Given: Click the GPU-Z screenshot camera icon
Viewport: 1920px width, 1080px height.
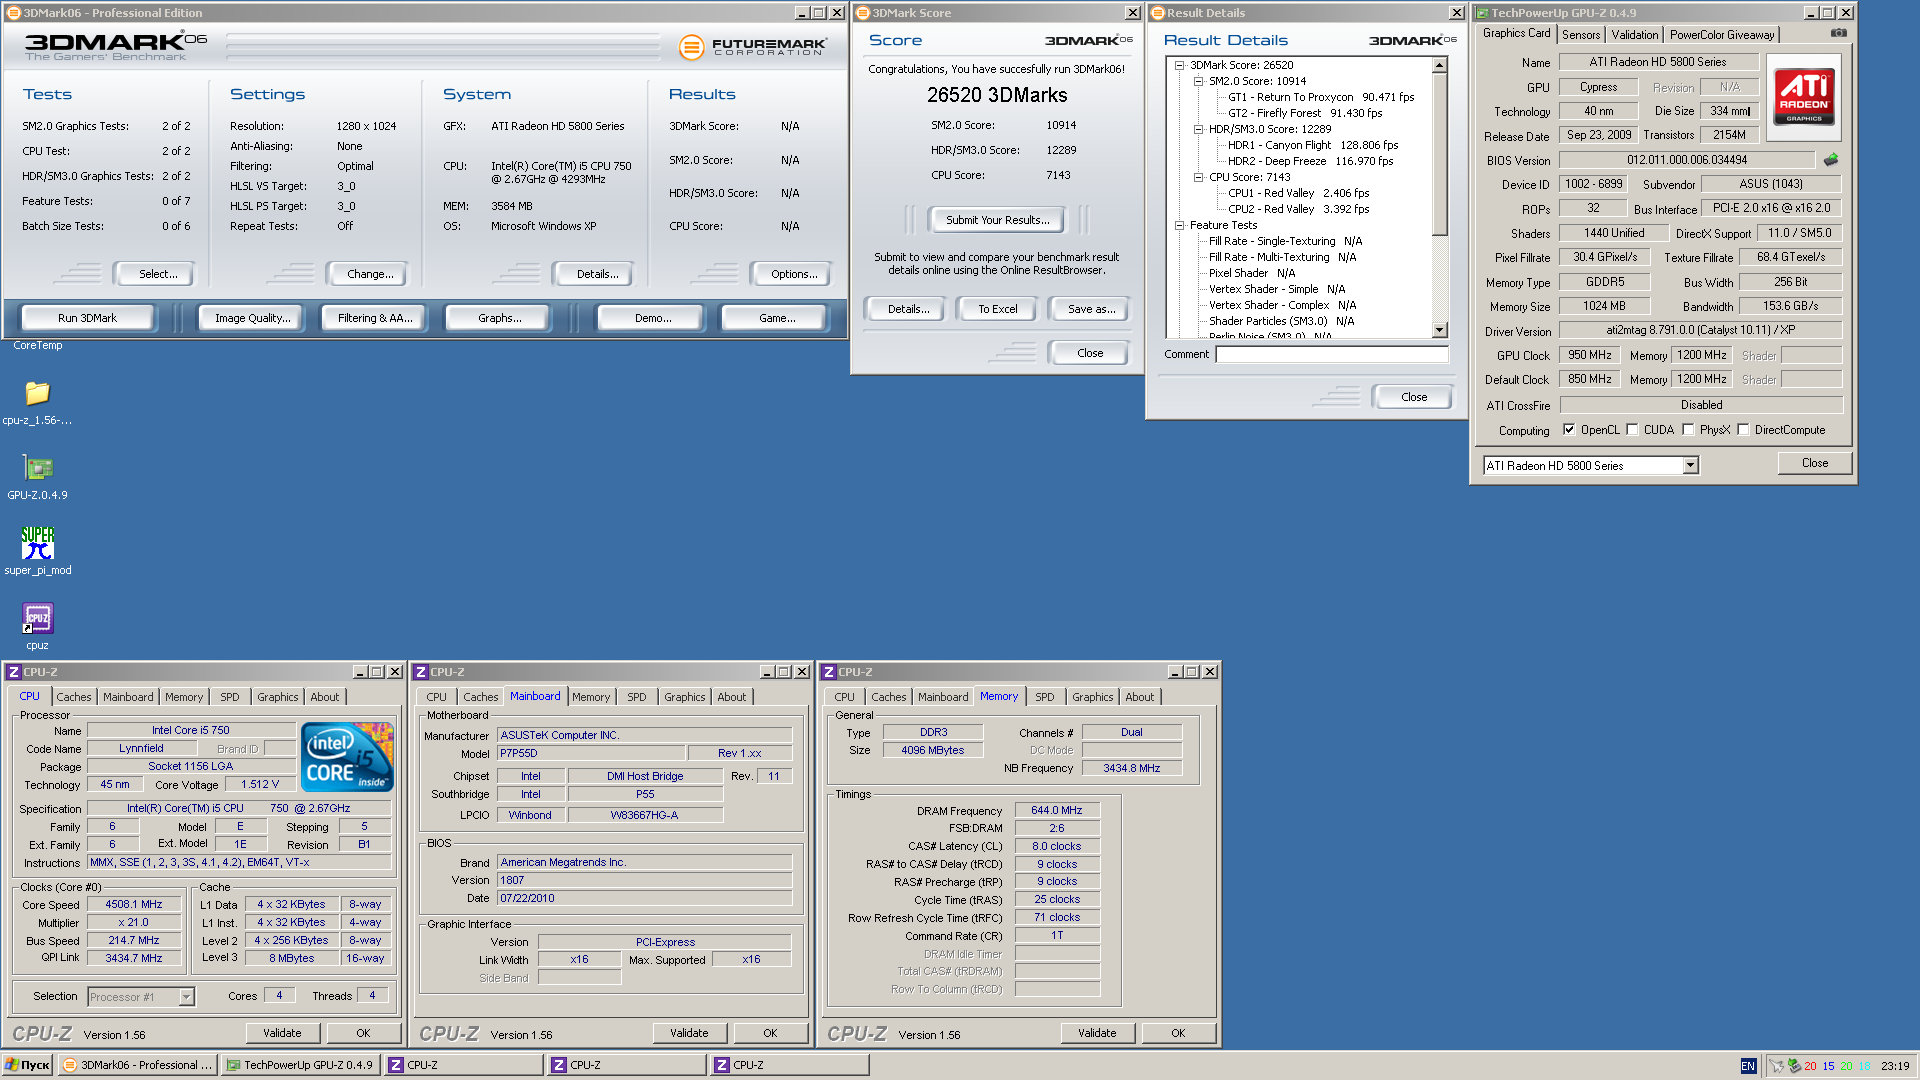Looking at the screenshot, I should click(x=1838, y=33).
